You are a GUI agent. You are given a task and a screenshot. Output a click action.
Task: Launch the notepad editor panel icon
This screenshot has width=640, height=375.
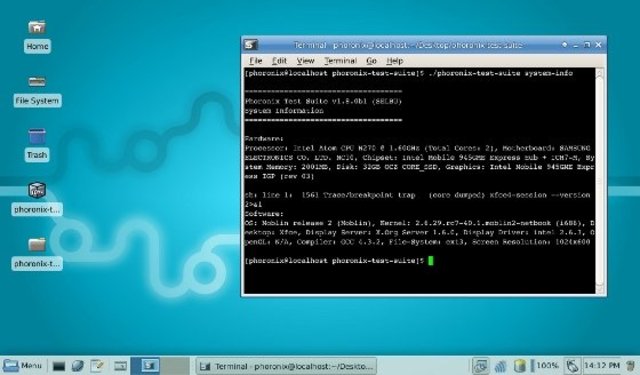(98, 366)
